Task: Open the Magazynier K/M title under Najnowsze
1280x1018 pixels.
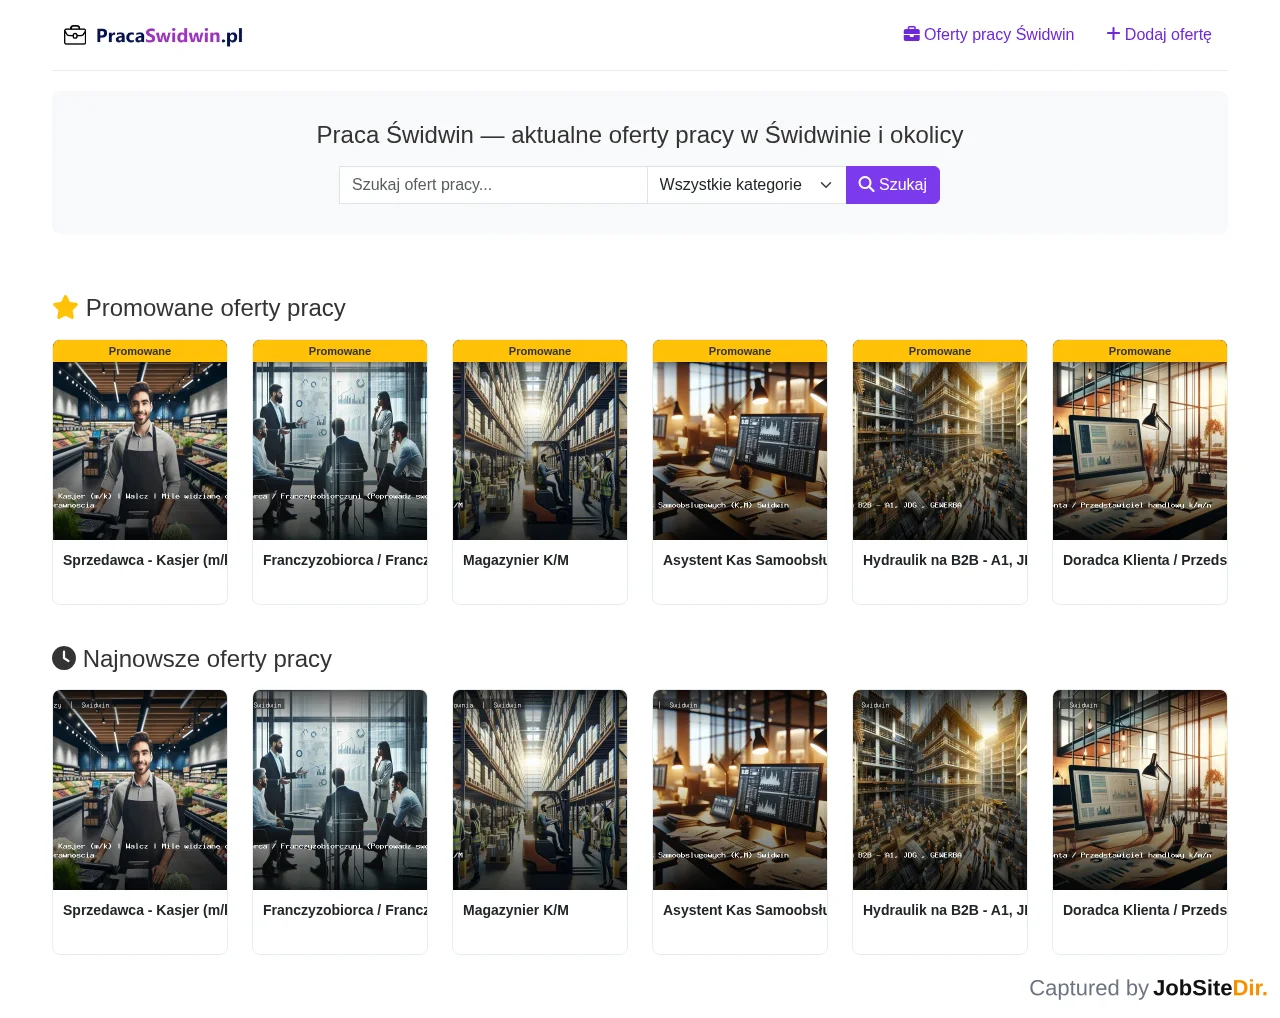Action: pos(516,910)
